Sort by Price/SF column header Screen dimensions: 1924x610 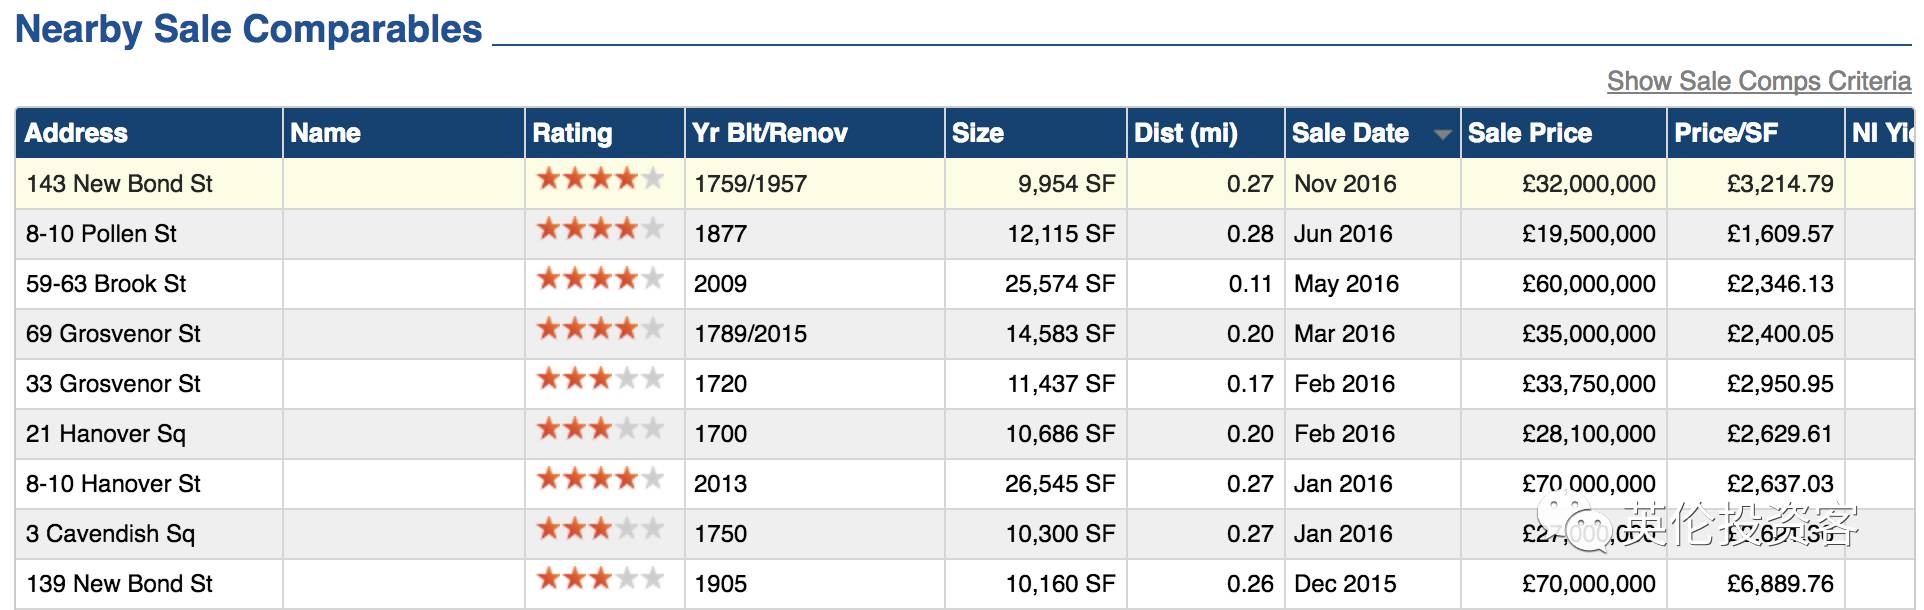pyautogui.click(x=1726, y=133)
